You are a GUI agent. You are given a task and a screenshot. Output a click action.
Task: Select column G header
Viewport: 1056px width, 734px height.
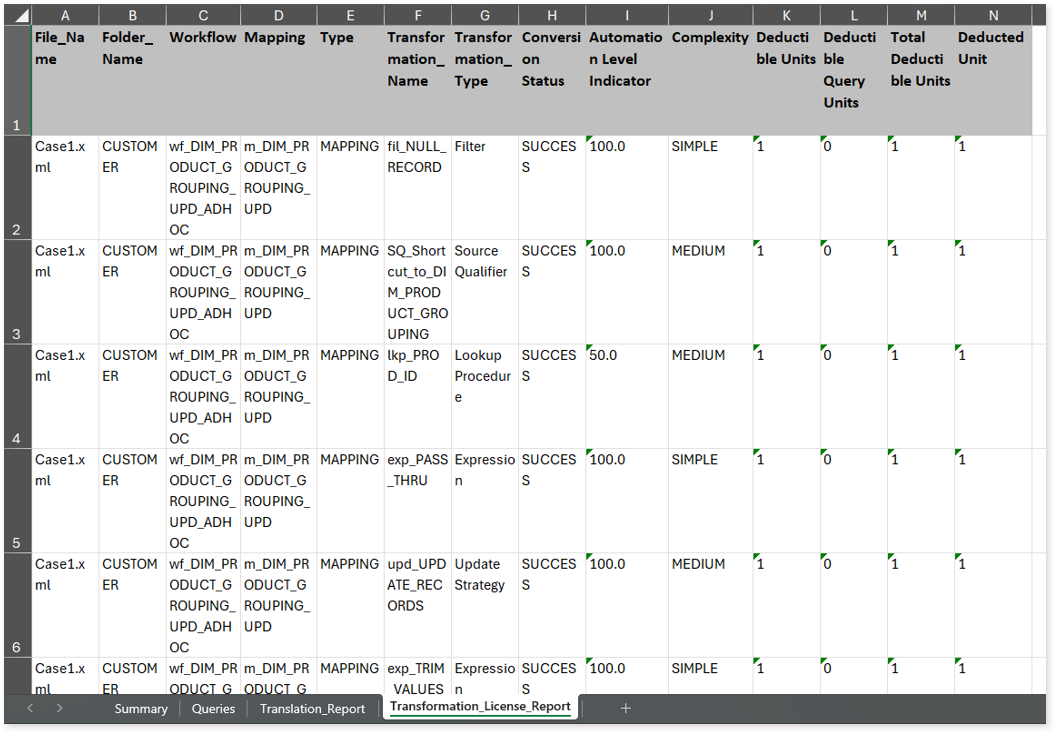coord(485,15)
